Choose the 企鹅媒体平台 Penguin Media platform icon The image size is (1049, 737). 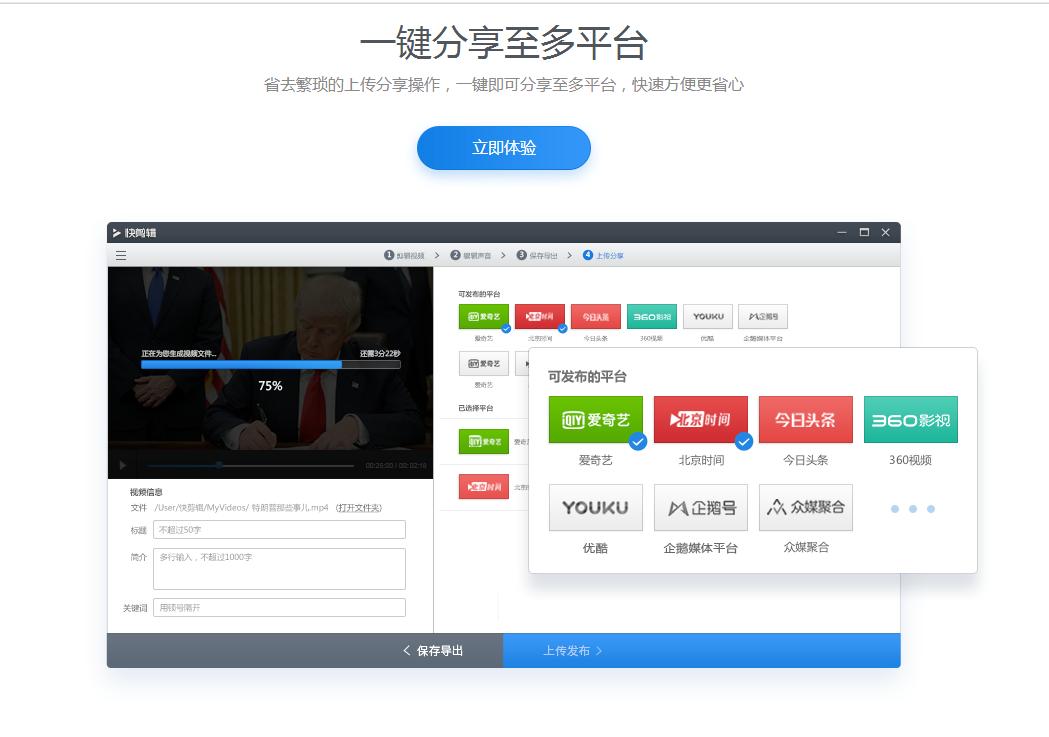(x=700, y=507)
